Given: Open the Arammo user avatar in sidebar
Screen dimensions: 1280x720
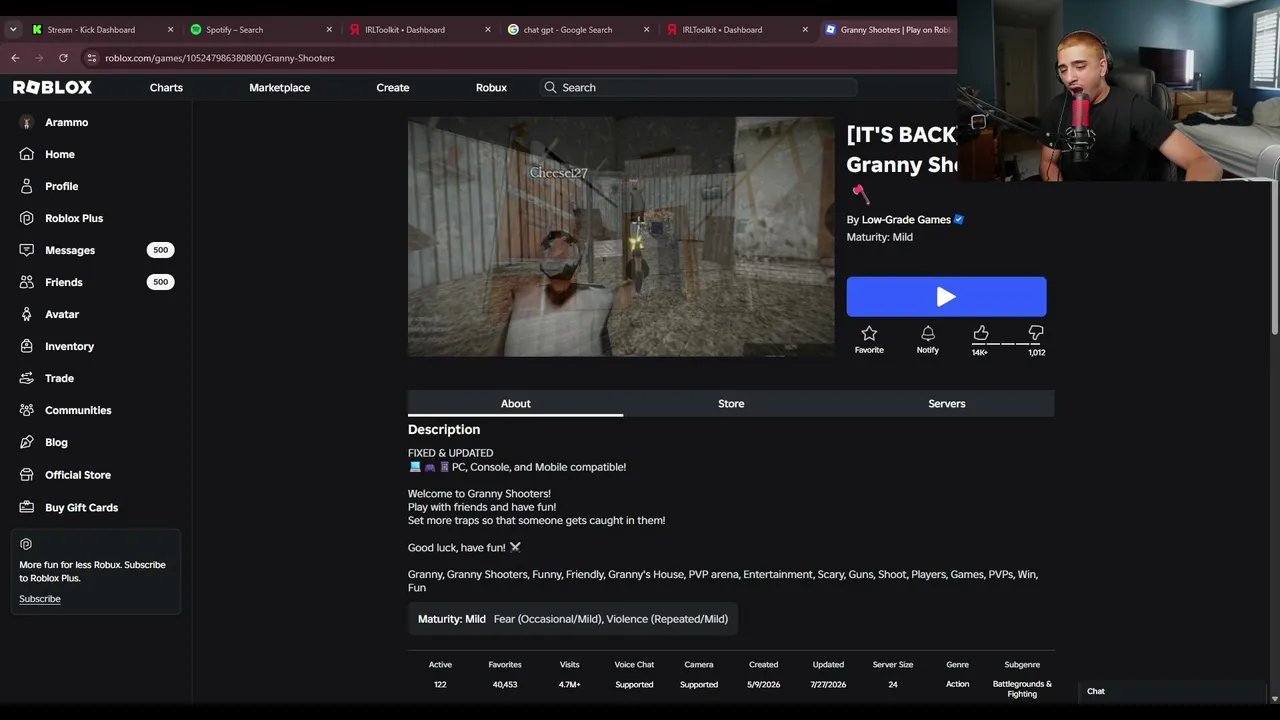Looking at the screenshot, I should point(26,122).
